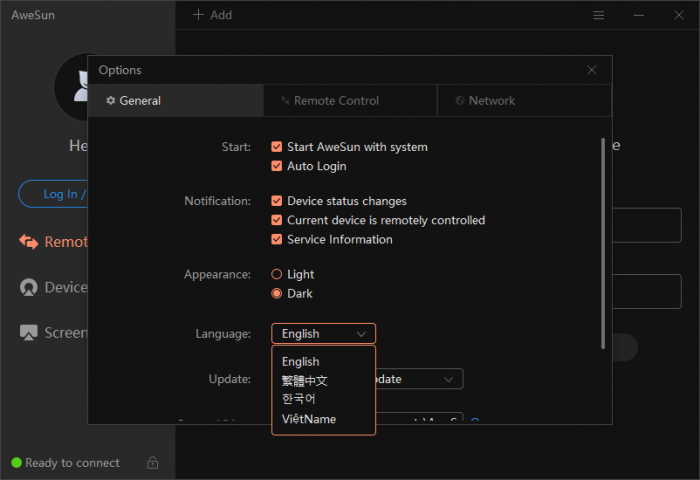This screenshot has height=480, width=700.
Task: Click the green Ready to connect indicator
Action: pyautogui.click(x=16, y=463)
